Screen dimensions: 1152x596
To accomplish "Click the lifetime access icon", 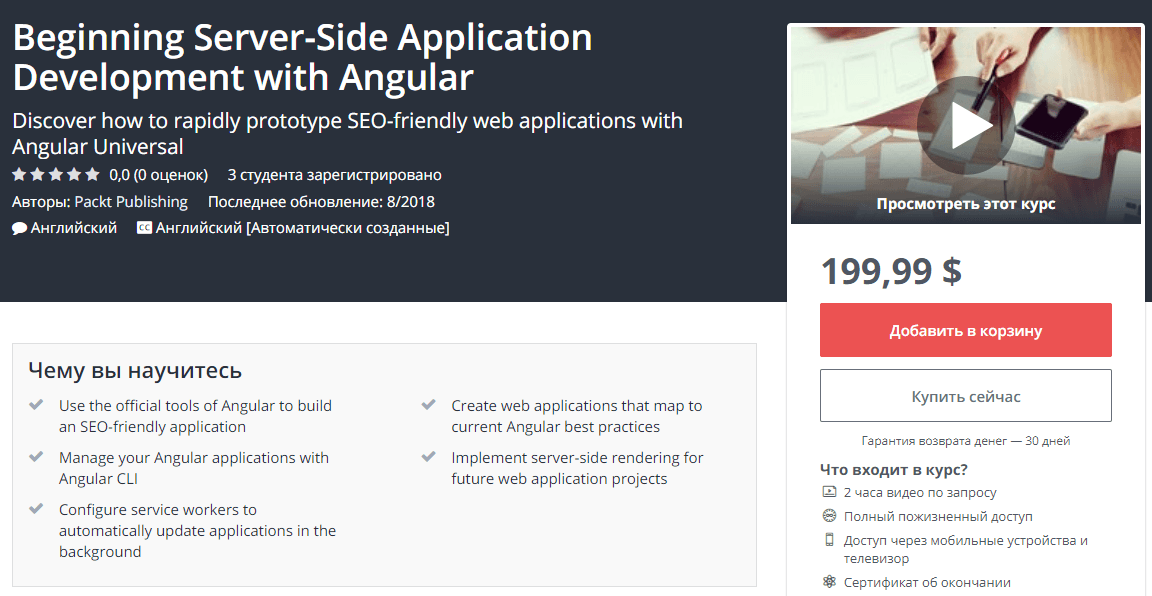I will pyautogui.click(x=829, y=516).
